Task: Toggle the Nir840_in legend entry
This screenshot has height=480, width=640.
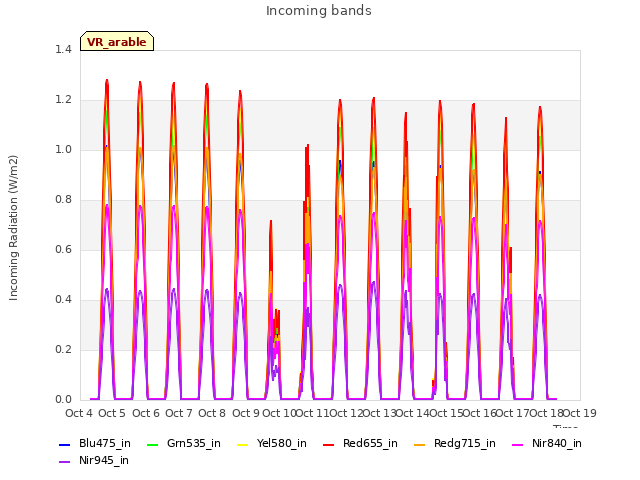Action: [x=547, y=443]
